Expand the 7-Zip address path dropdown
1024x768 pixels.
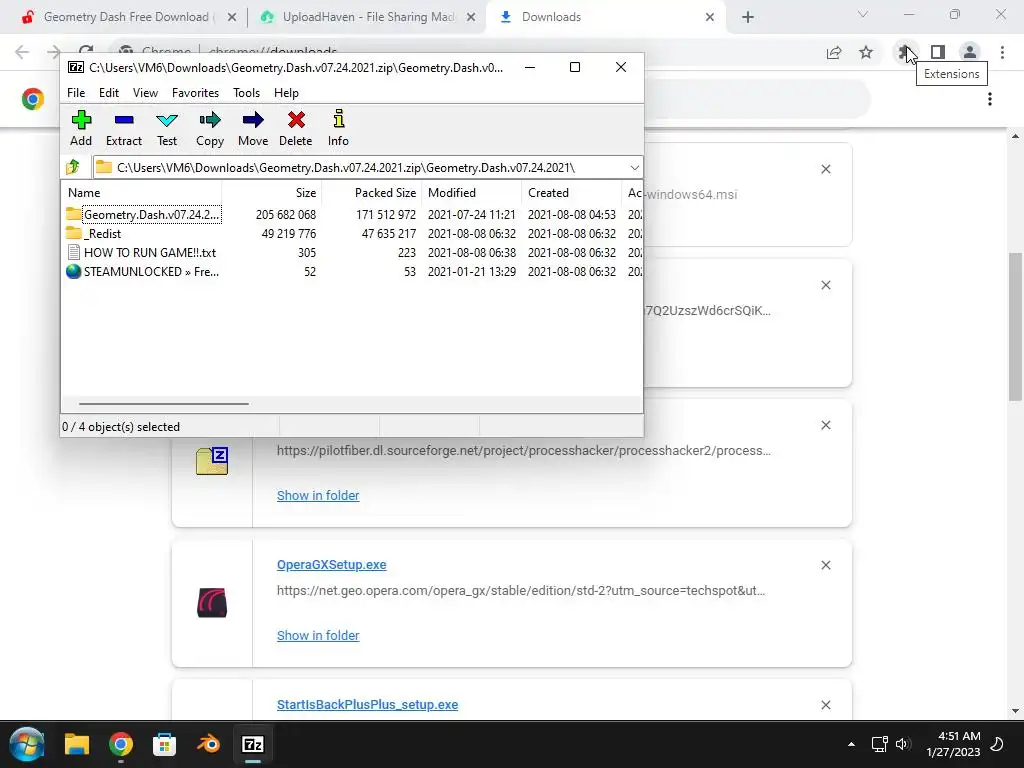point(634,168)
